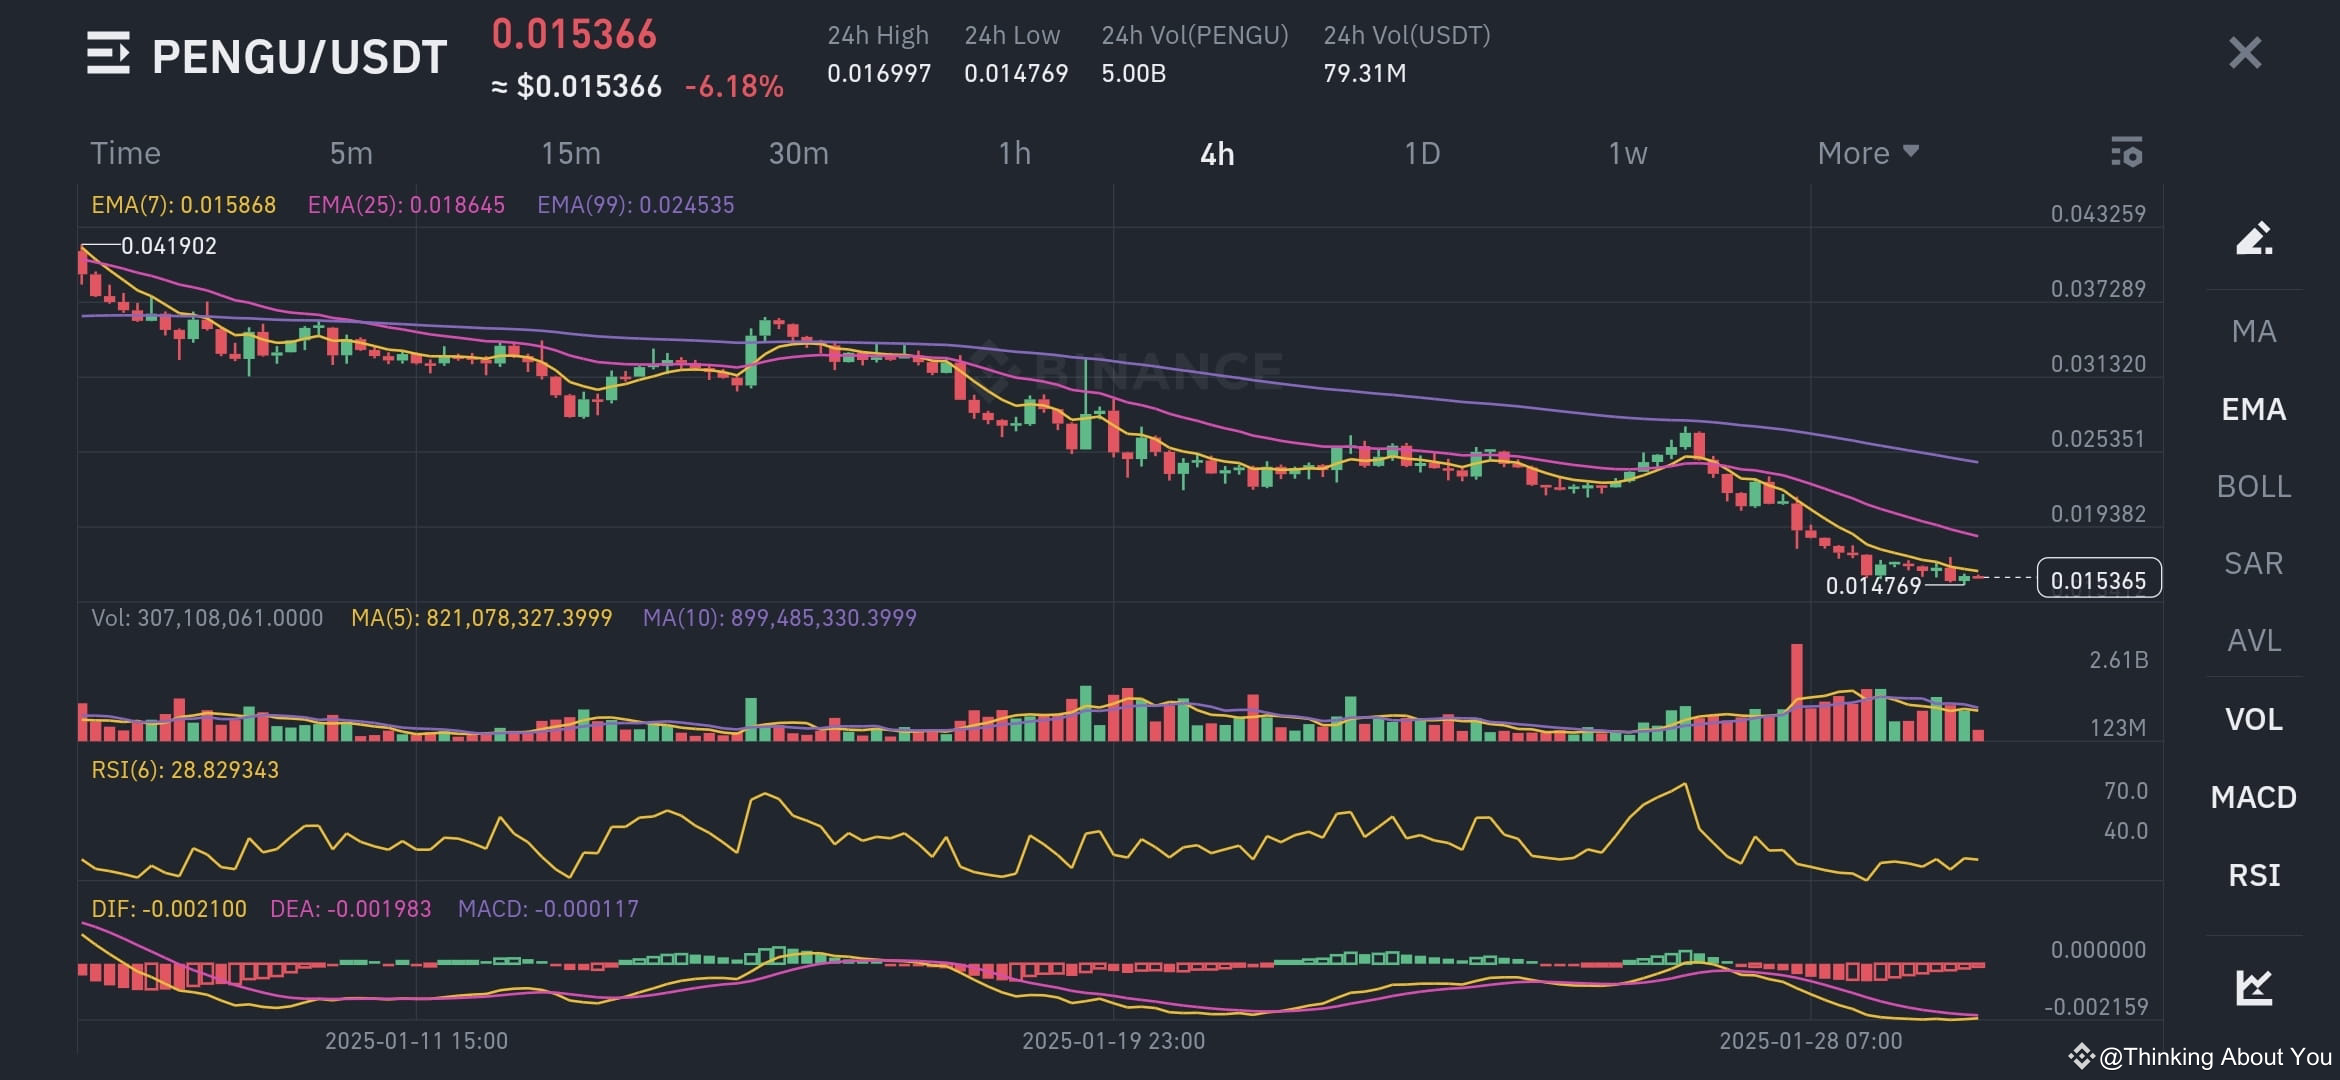Viewport: 2340px width, 1080px height.
Task: Close the chart view with the X icon
Action: pos(2245,55)
